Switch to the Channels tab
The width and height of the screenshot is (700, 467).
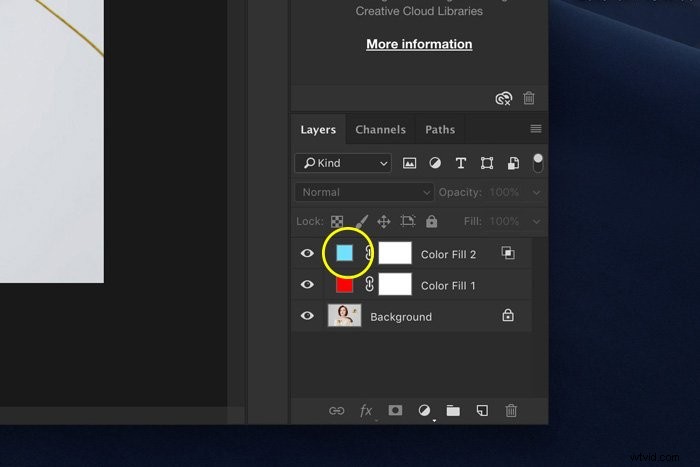tap(380, 129)
